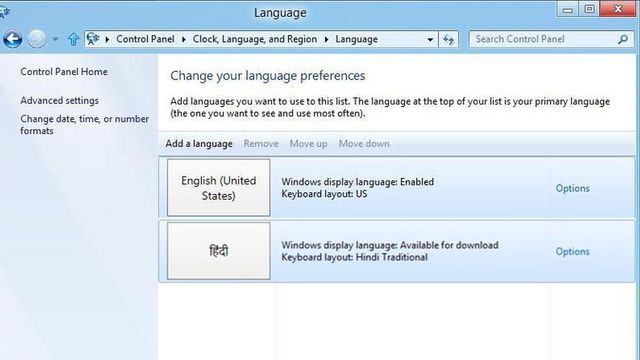This screenshot has height=360, width=640.
Task: Click 'Windows display language: Enabled' text
Action: coord(358,182)
